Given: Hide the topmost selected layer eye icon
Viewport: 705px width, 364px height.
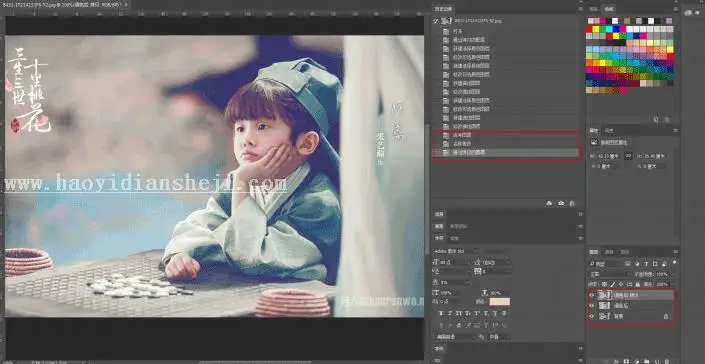Looking at the screenshot, I should [x=591, y=295].
